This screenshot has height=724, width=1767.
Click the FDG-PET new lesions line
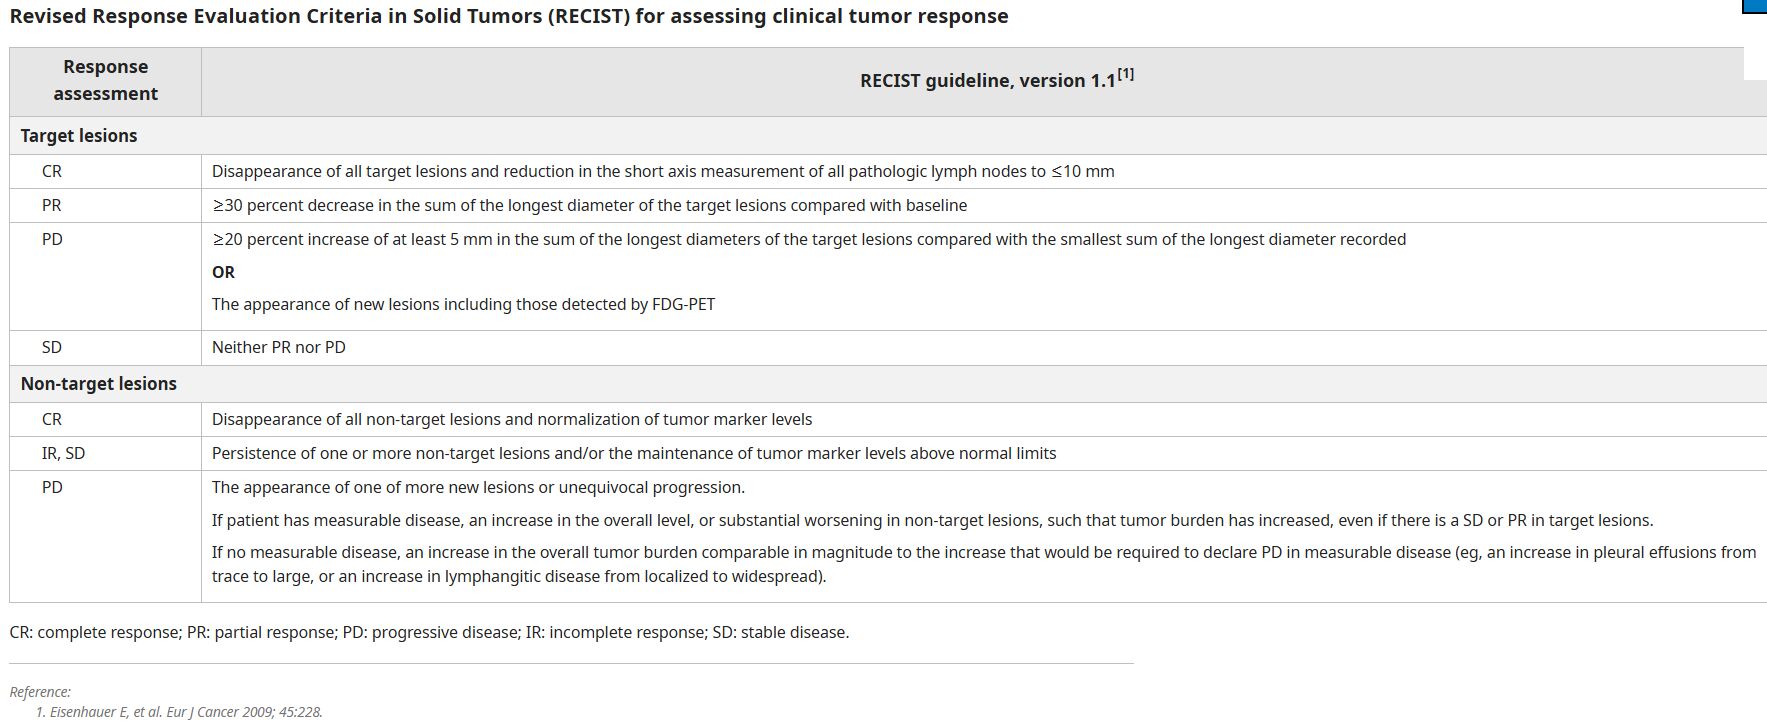click(x=463, y=304)
